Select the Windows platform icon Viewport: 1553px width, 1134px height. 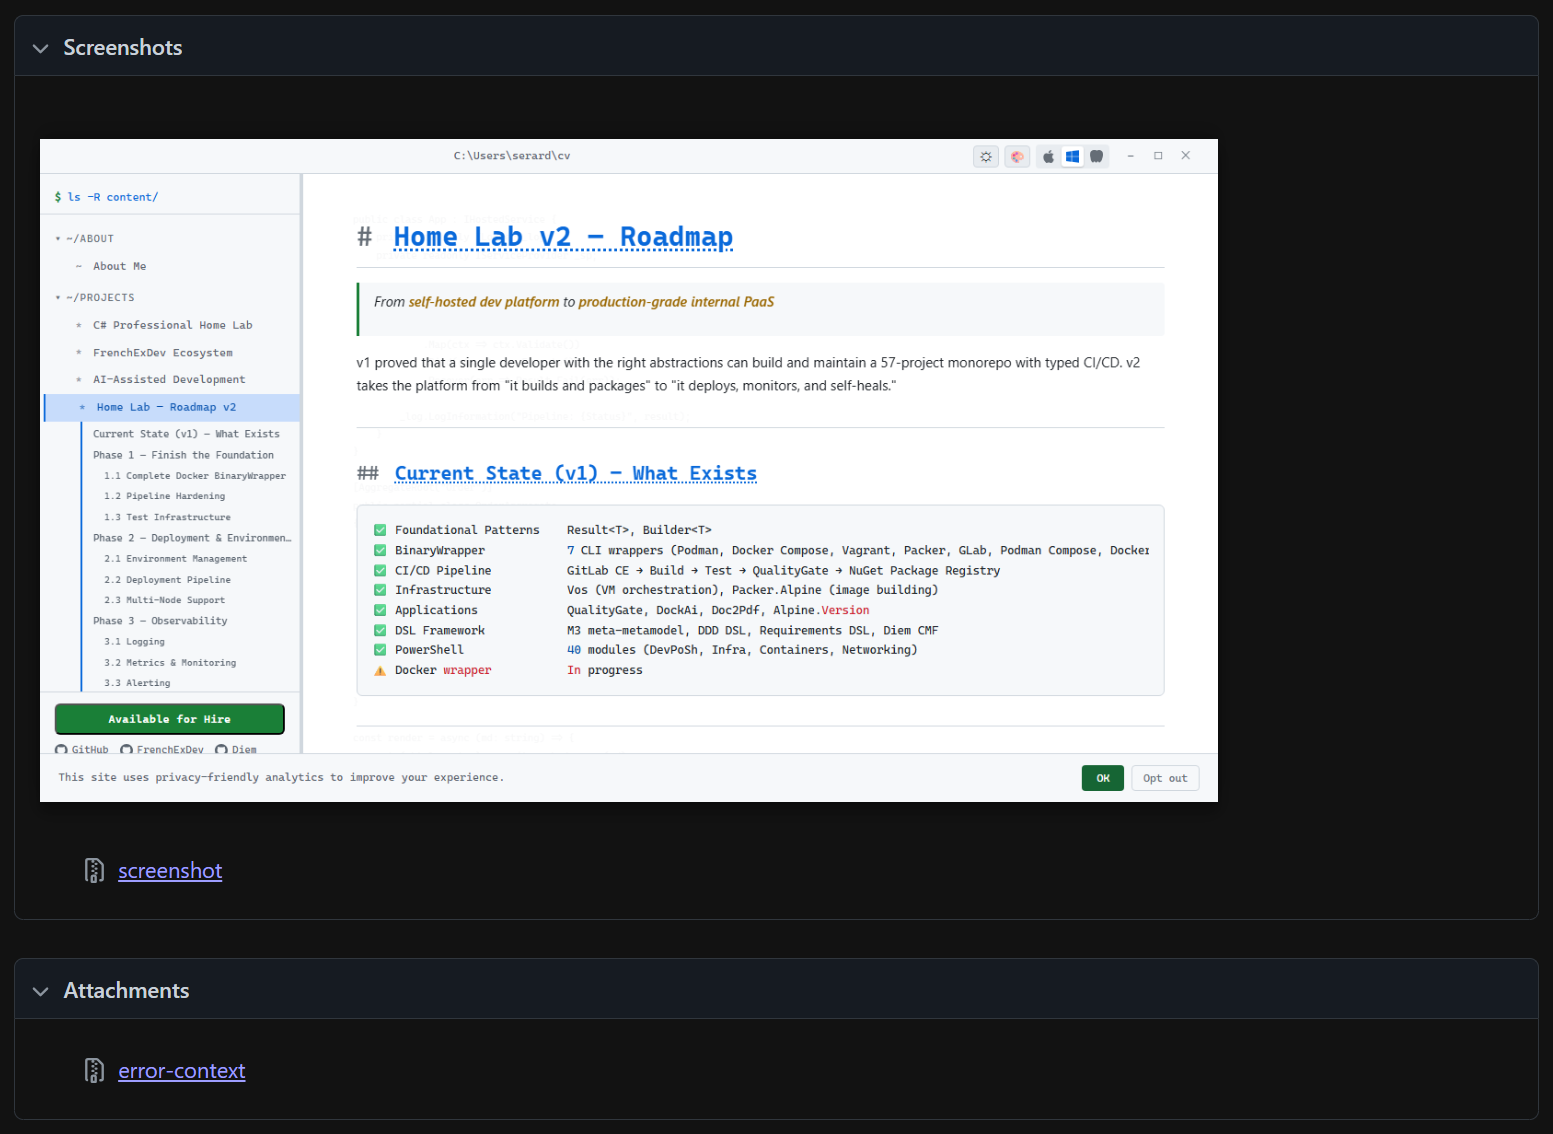click(1072, 156)
